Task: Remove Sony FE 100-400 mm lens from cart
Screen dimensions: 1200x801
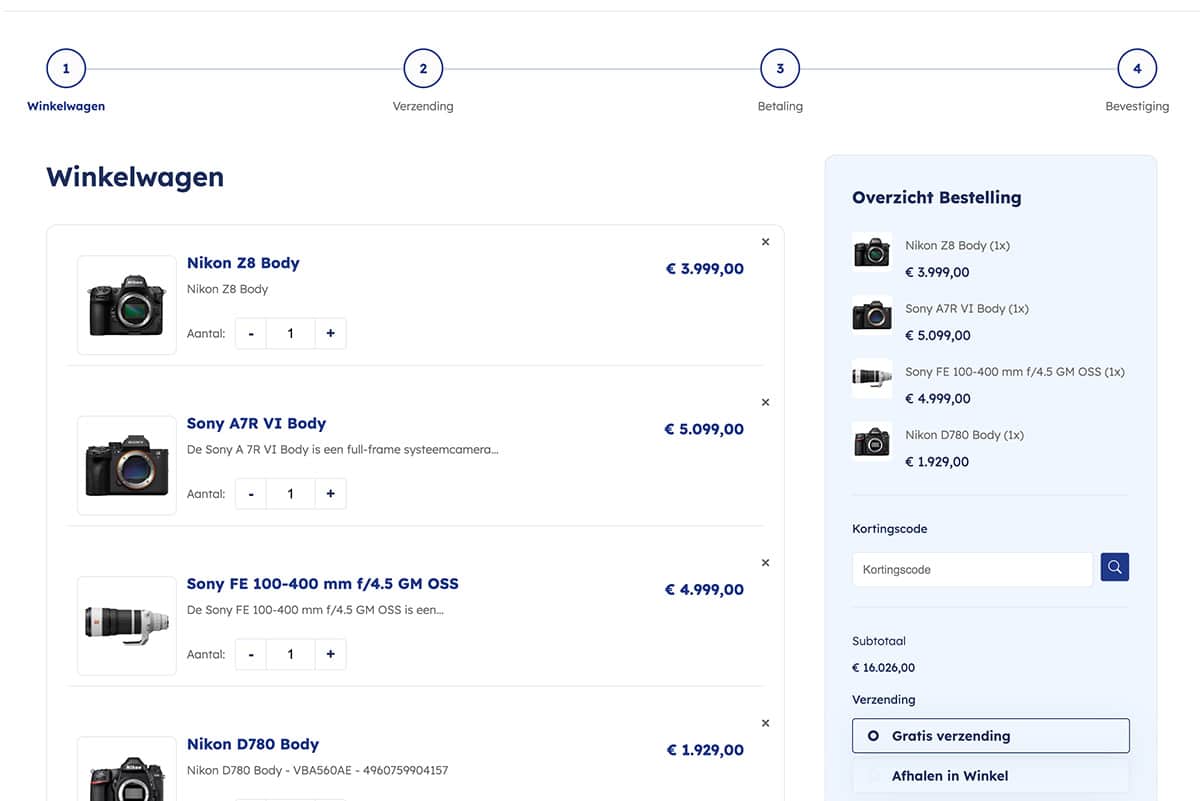Action: tap(765, 562)
